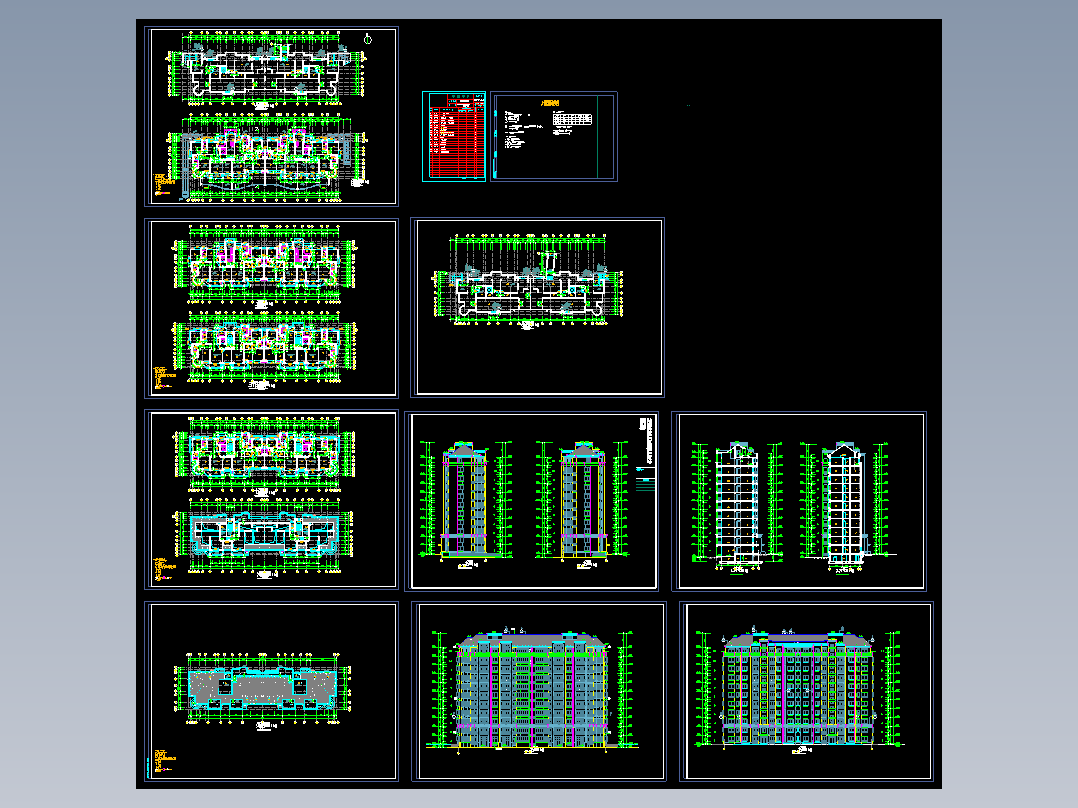Select the left narrow side elevation drawing
This screenshot has height=808, width=1078.
[x=465, y=503]
